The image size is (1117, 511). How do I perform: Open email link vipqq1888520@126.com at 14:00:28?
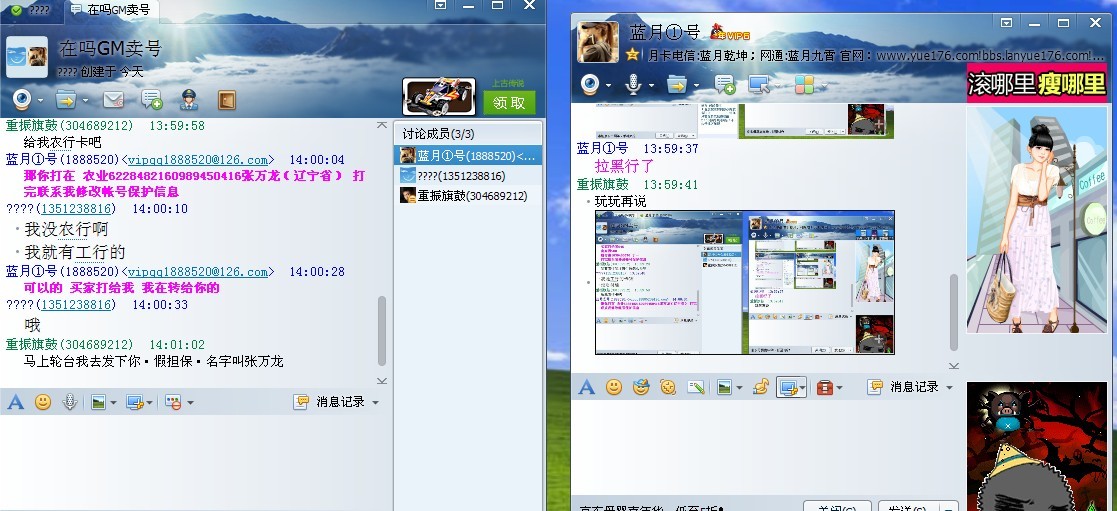pyautogui.click(x=198, y=272)
